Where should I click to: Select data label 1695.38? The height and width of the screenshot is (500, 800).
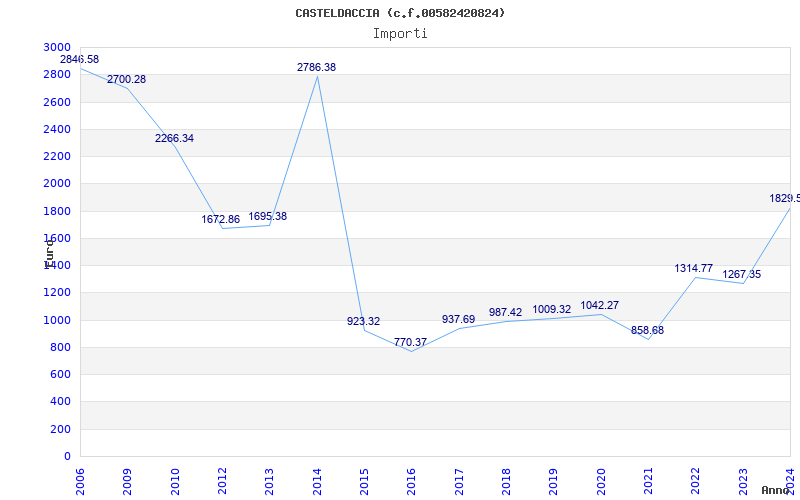[267, 216]
